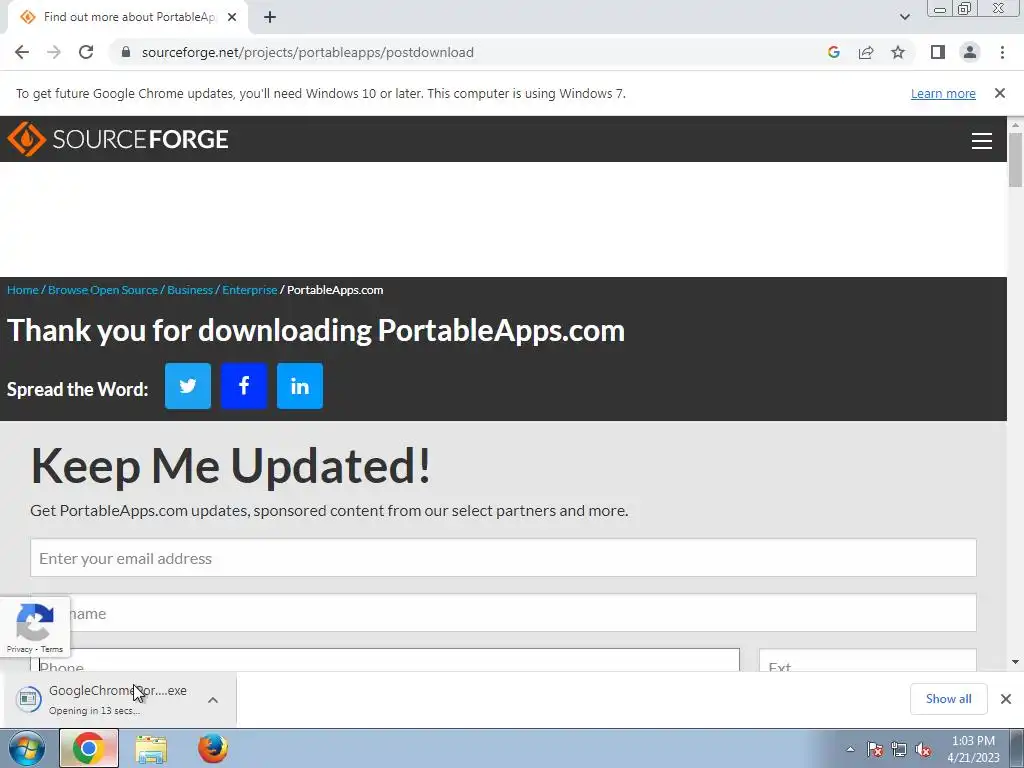Click the 'Enter your email address' field
Viewport: 1024px width, 768px height.
click(x=503, y=558)
